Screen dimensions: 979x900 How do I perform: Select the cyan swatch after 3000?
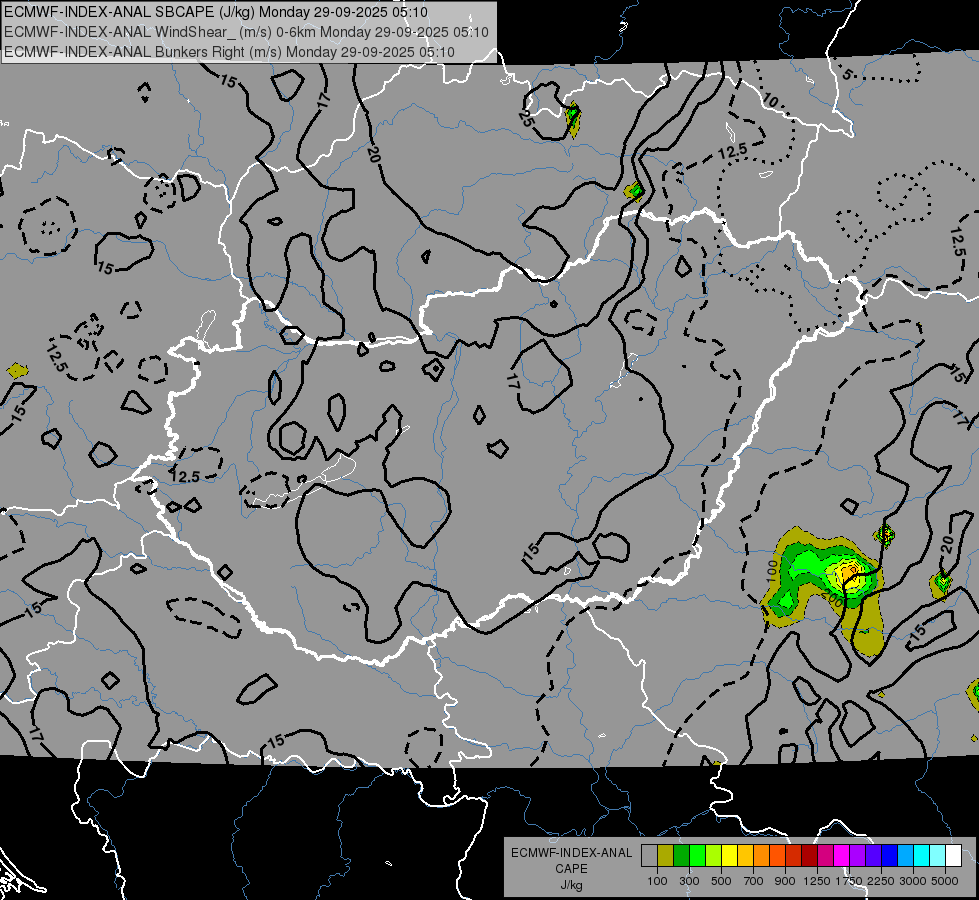922,856
